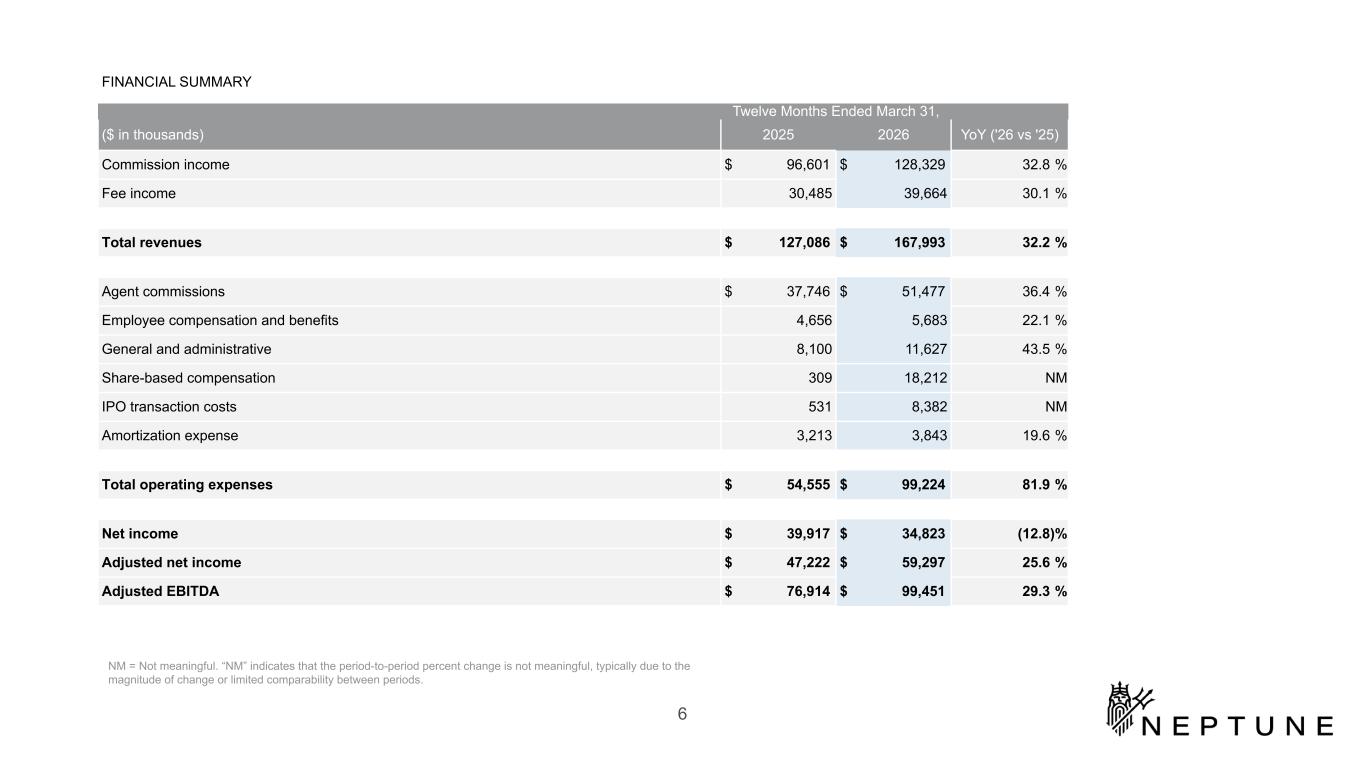Click NM in IPO transaction costs row

click(x=1054, y=408)
